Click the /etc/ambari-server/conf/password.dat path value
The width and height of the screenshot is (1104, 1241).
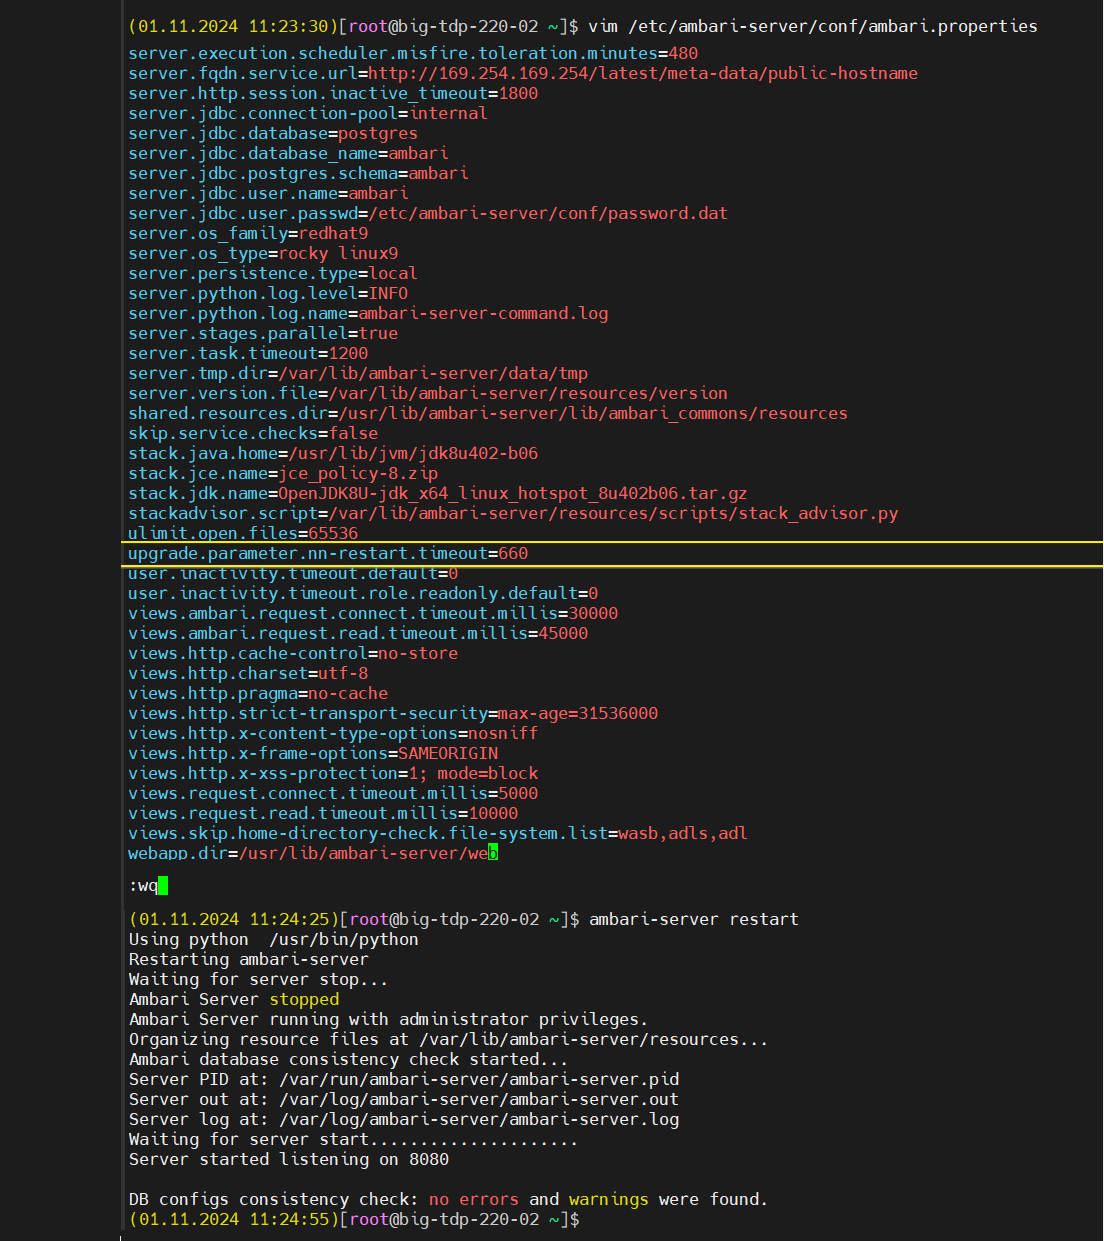pos(548,214)
